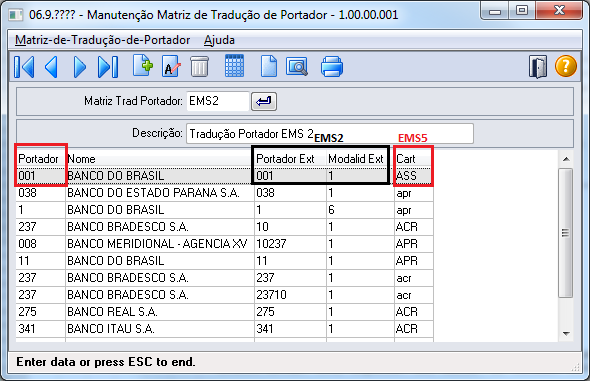Open the Ajuda menu
Viewport: 590px width, 381px height.
[219, 40]
